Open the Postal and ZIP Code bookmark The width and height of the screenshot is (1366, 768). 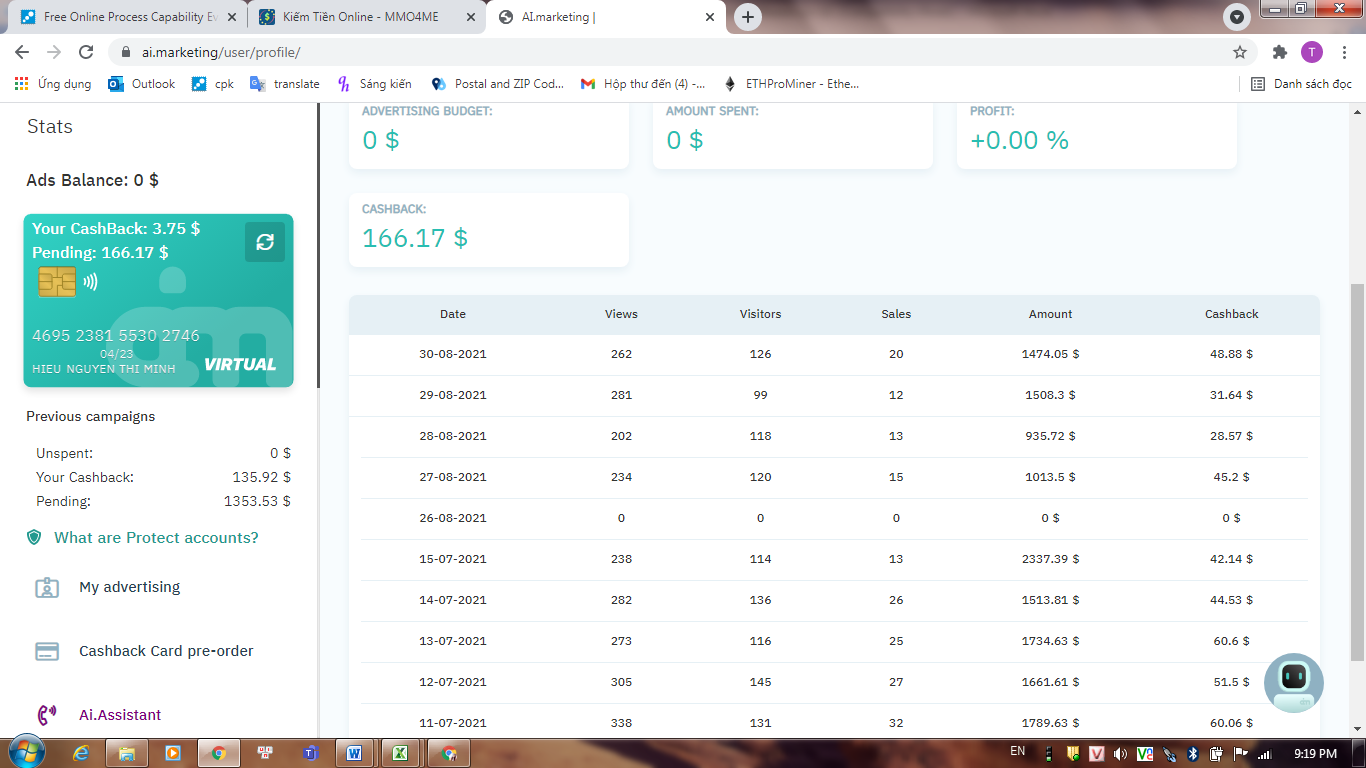pos(498,84)
